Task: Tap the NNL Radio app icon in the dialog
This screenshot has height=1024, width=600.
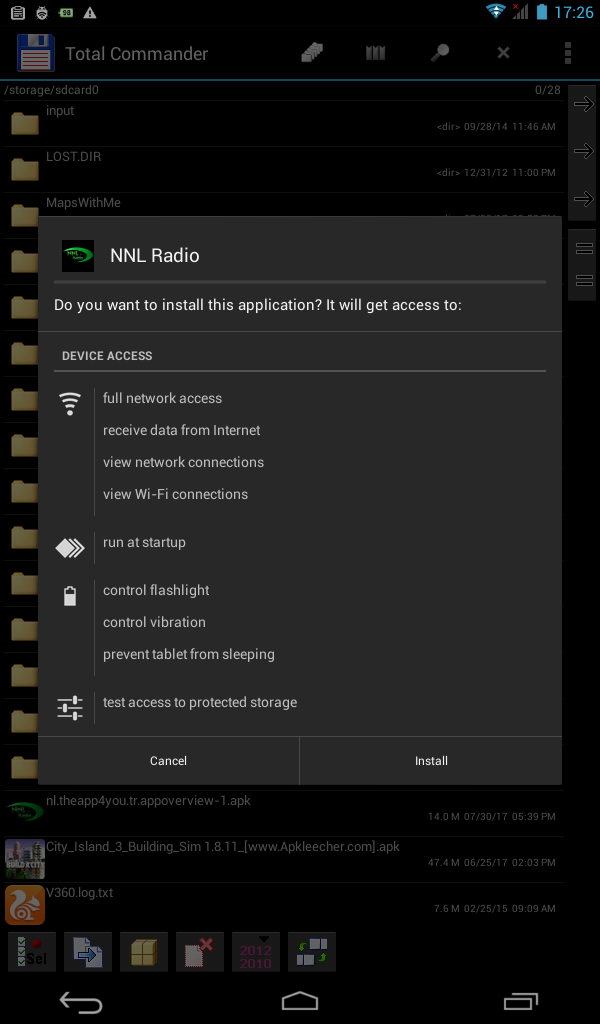Action: pyautogui.click(x=78, y=255)
